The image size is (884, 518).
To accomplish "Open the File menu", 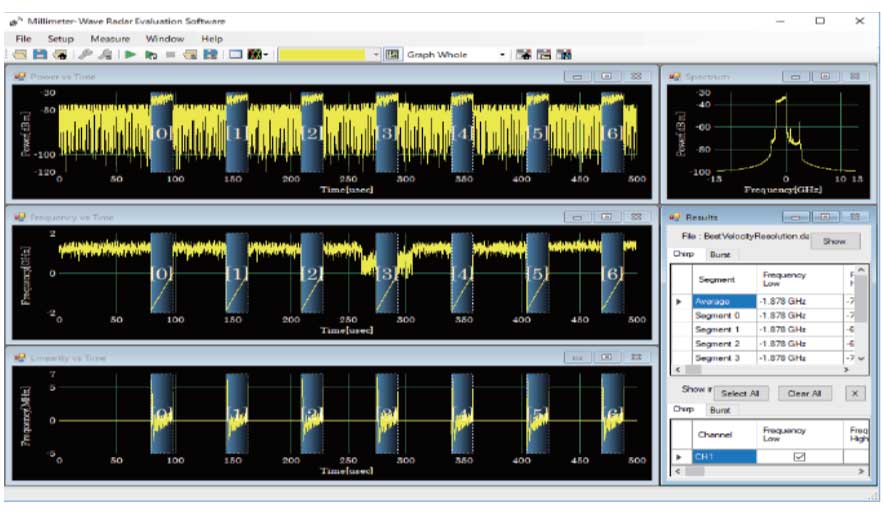I will [23, 38].
